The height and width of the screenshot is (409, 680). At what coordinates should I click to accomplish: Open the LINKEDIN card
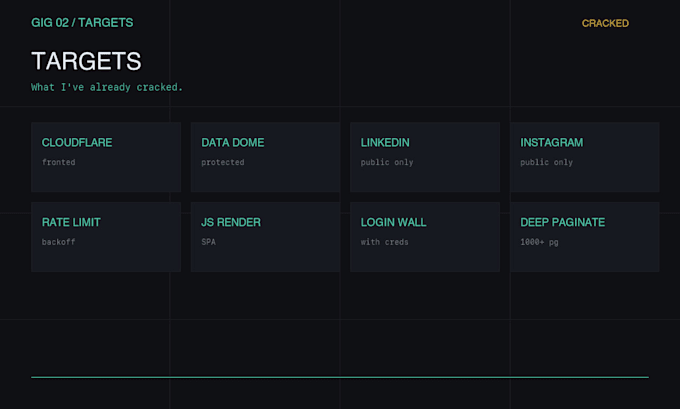425,157
